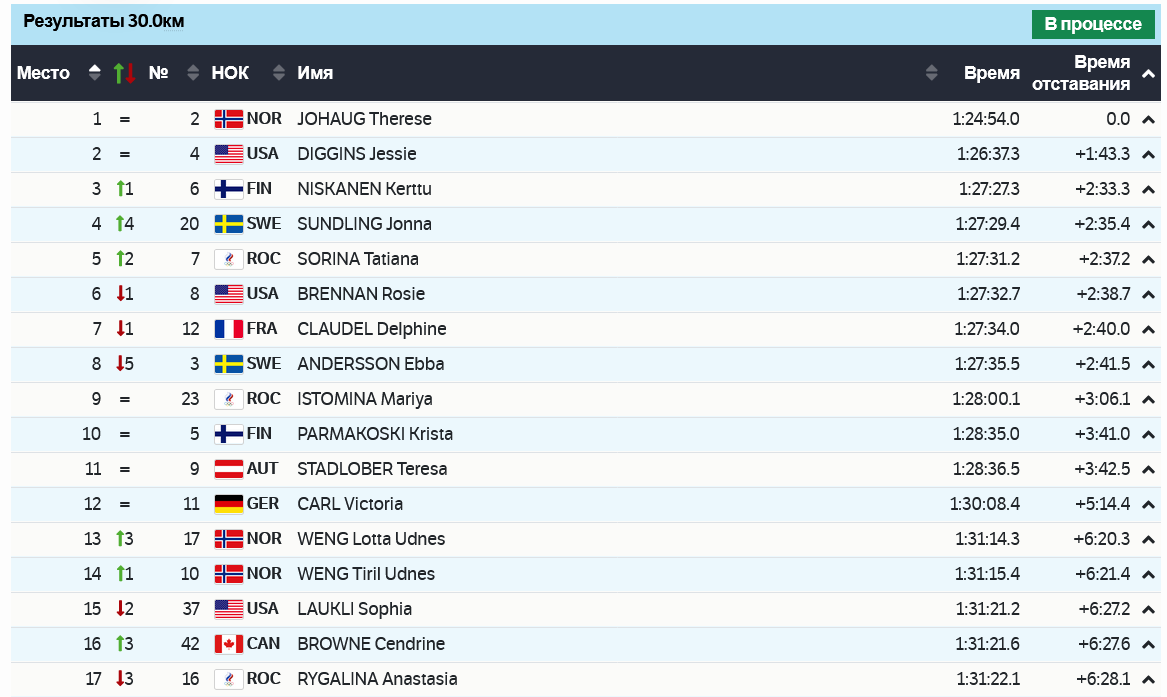The width and height of the screenshot is (1167, 697).
Task: Sort by НОК country column arrows
Action: tap(279, 73)
